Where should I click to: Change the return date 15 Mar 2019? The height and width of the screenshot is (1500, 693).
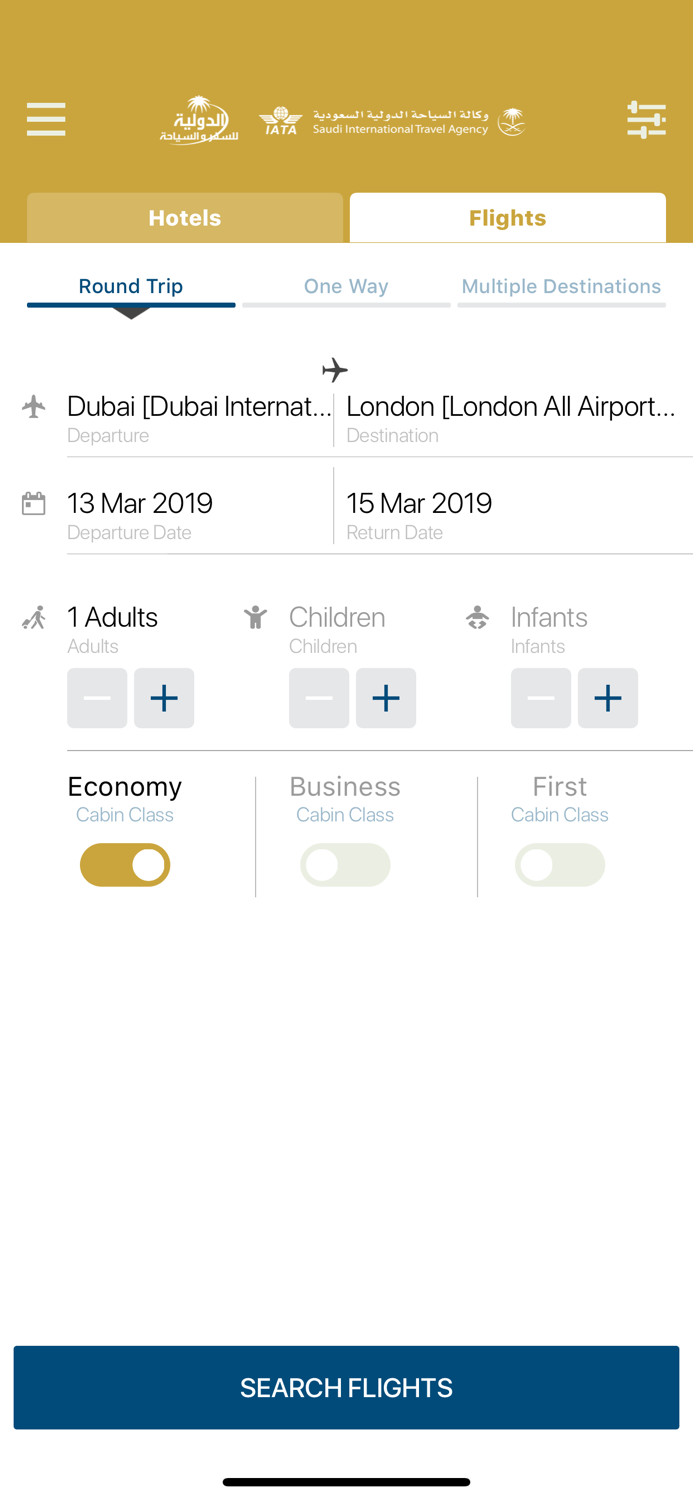pos(512,513)
